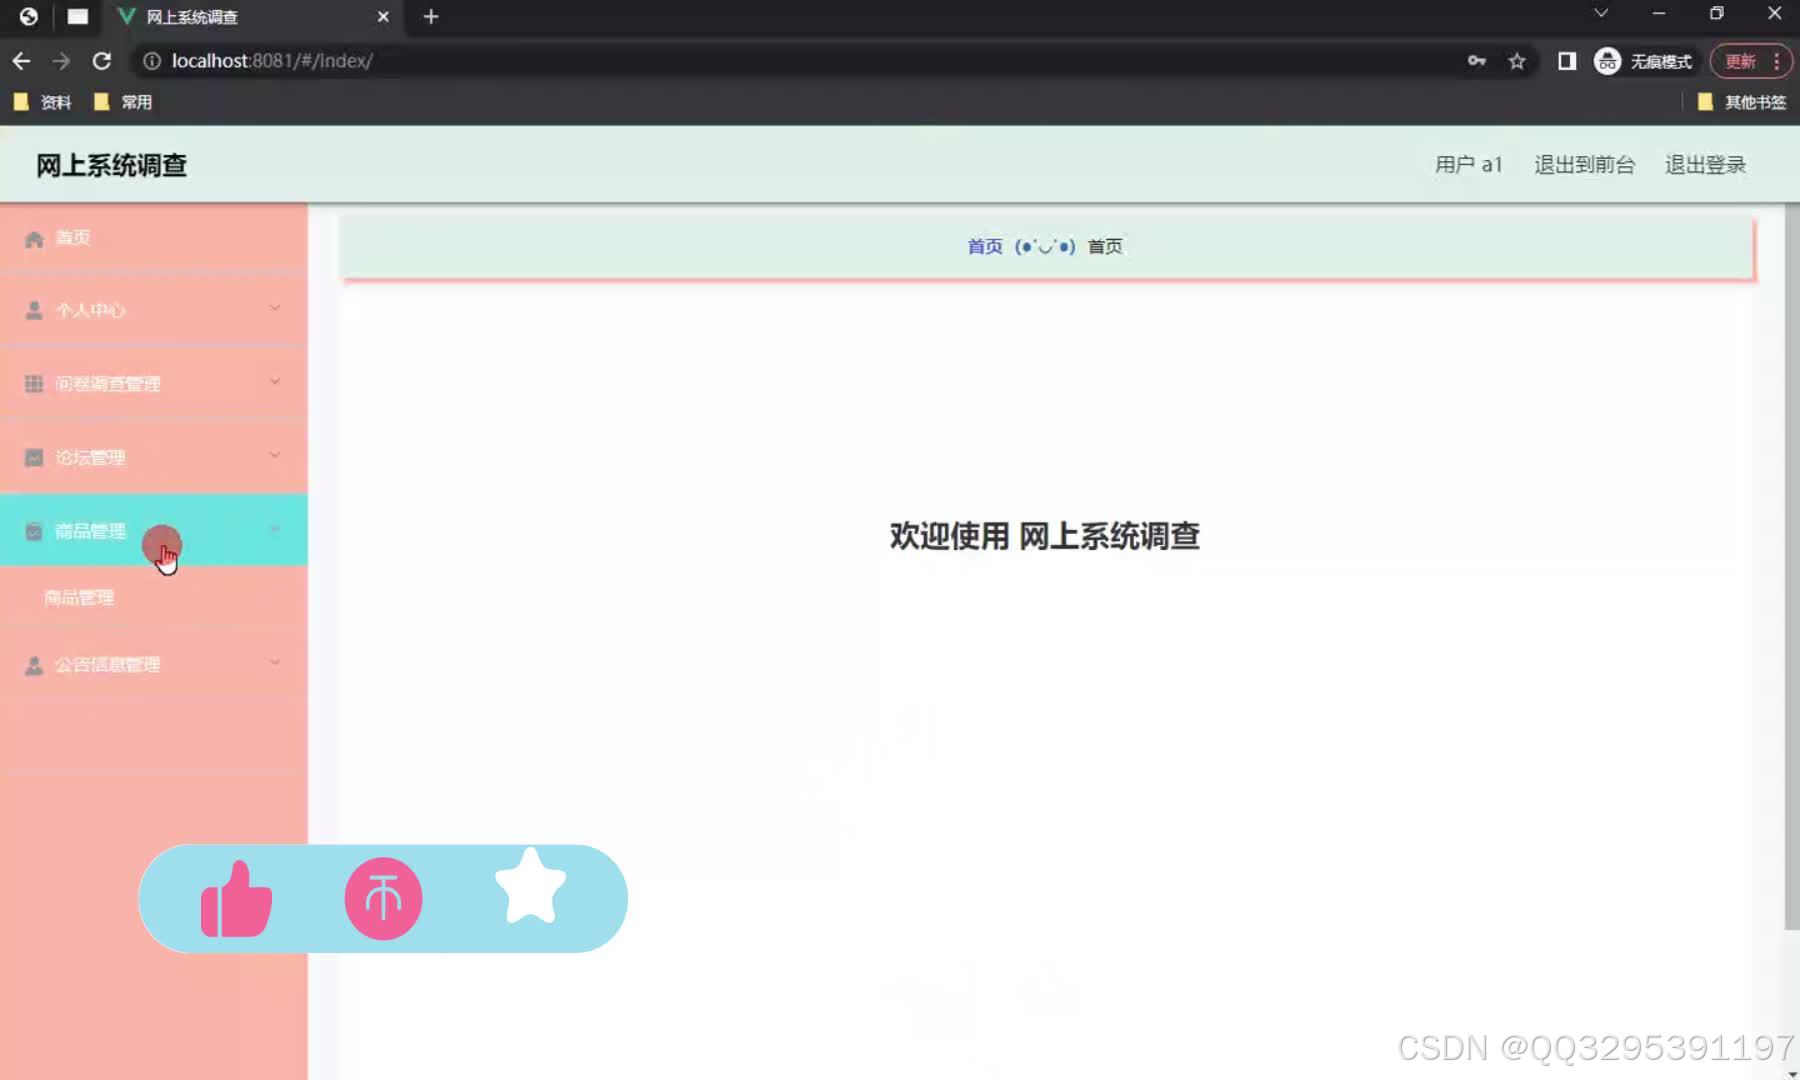Select the 网上系统调查 browser tab

coord(253,17)
